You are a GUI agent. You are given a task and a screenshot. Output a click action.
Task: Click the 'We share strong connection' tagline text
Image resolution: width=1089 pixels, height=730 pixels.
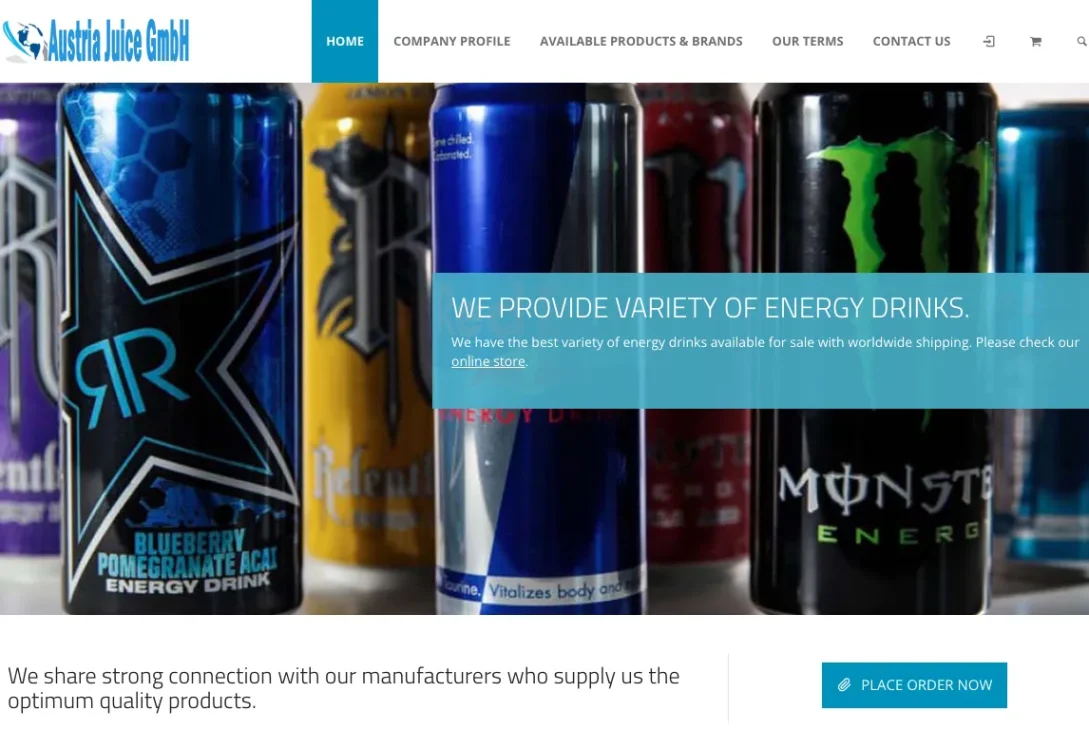click(x=344, y=688)
